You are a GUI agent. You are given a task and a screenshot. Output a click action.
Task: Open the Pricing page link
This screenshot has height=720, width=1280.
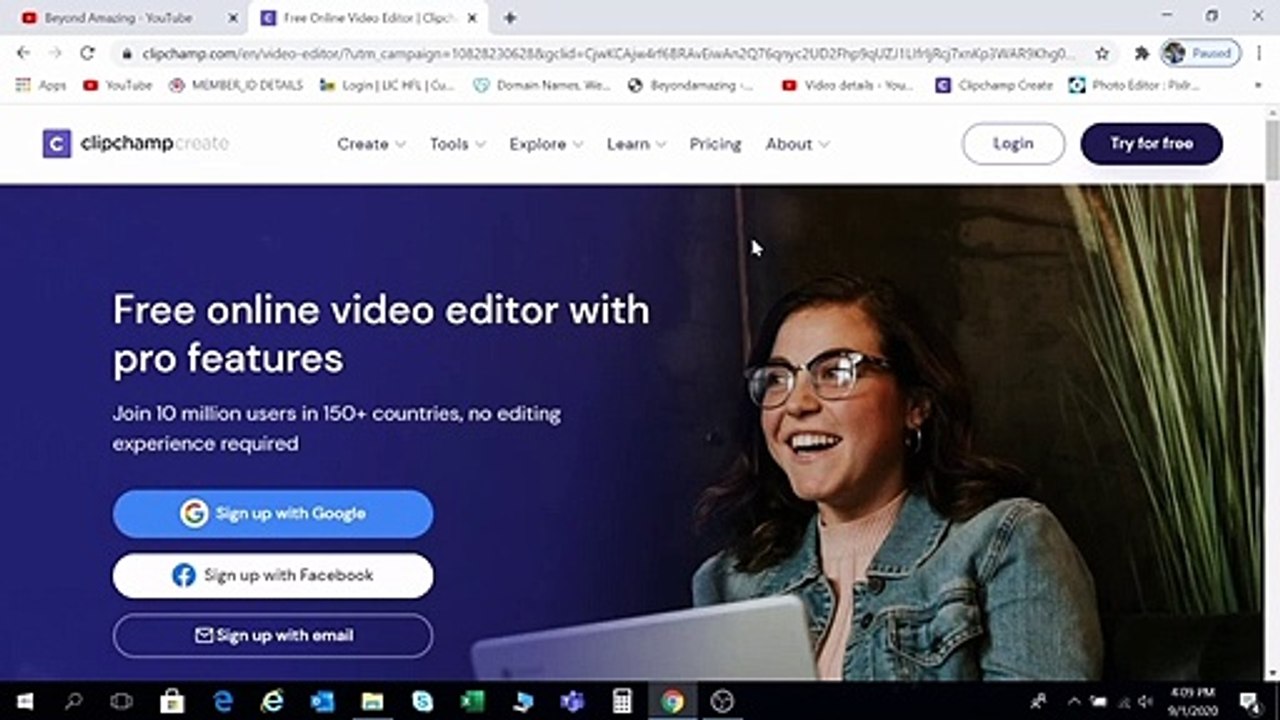click(x=715, y=144)
